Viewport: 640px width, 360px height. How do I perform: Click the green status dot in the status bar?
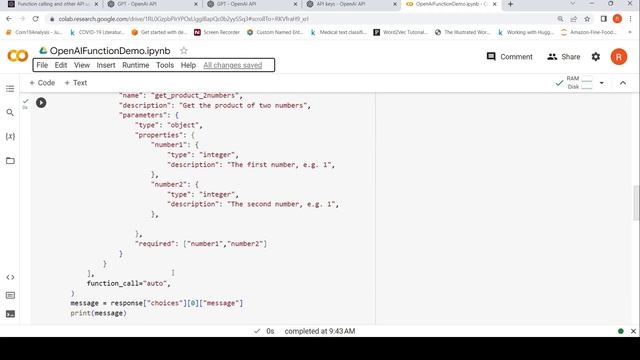click(621, 331)
